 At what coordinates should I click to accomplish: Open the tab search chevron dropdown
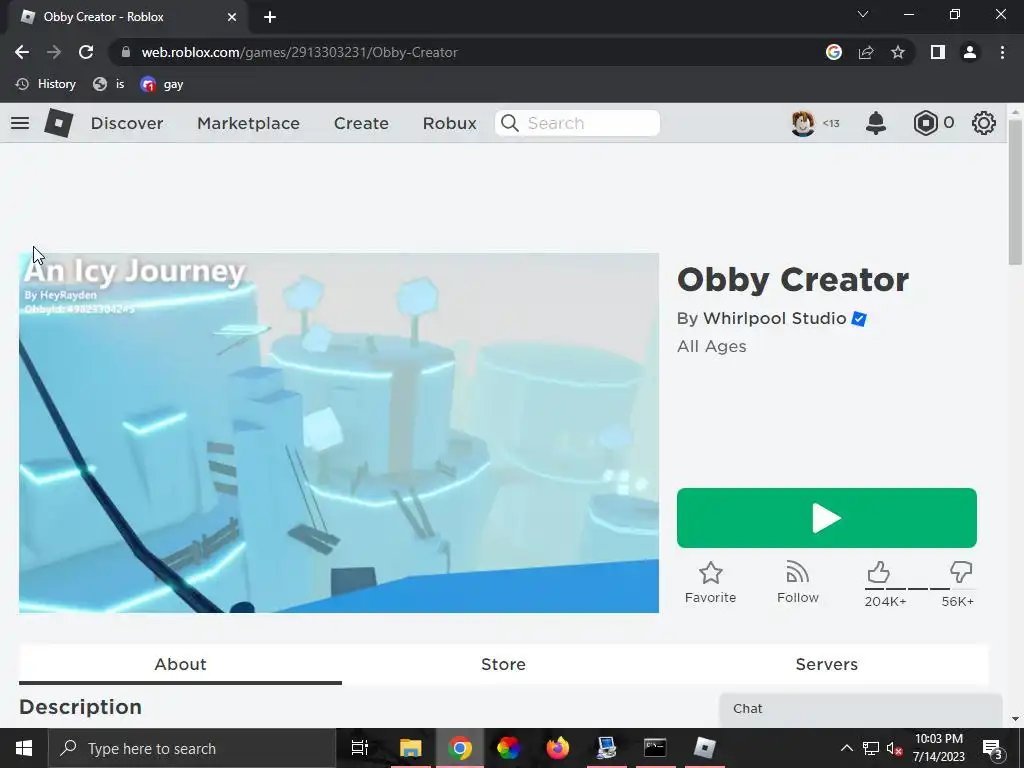863,14
